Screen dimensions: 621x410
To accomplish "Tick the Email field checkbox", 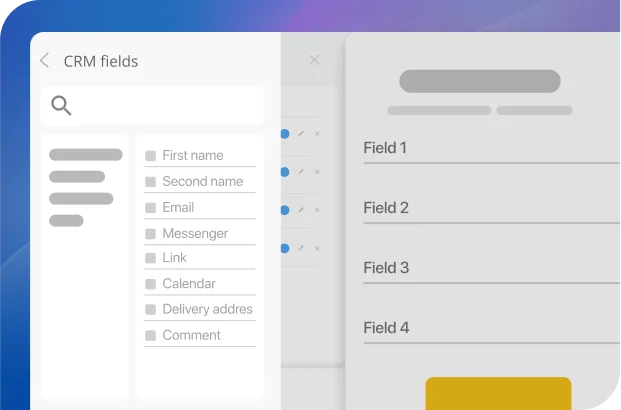I will [x=150, y=208].
